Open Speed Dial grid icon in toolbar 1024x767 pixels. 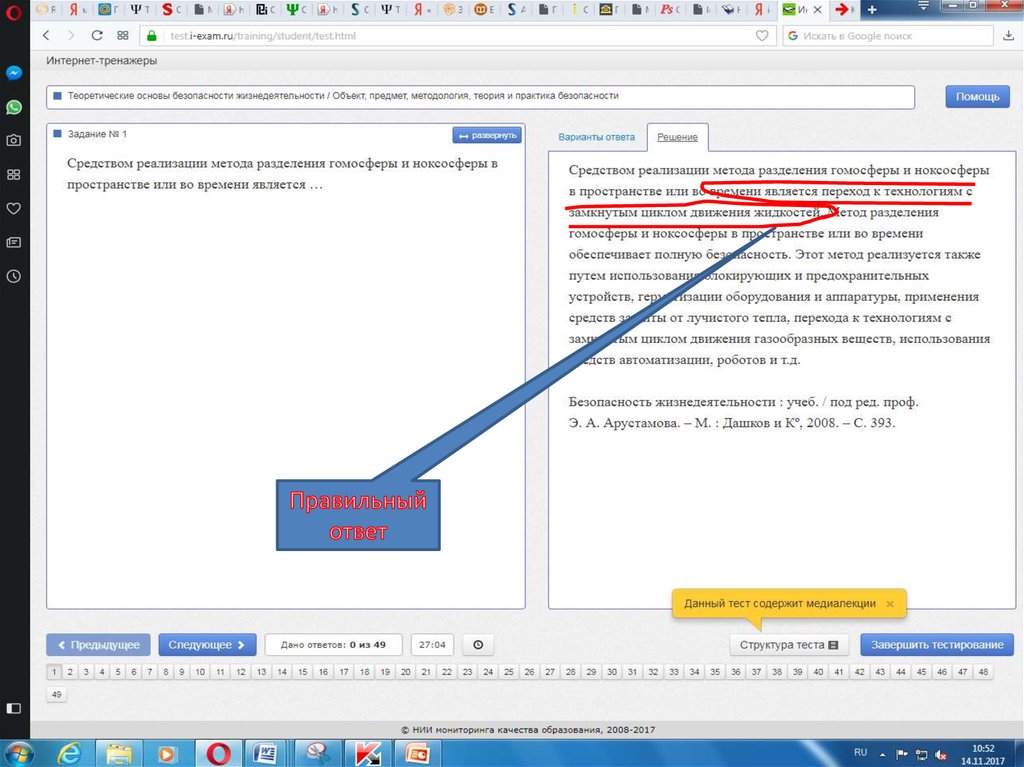(x=123, y=35)
